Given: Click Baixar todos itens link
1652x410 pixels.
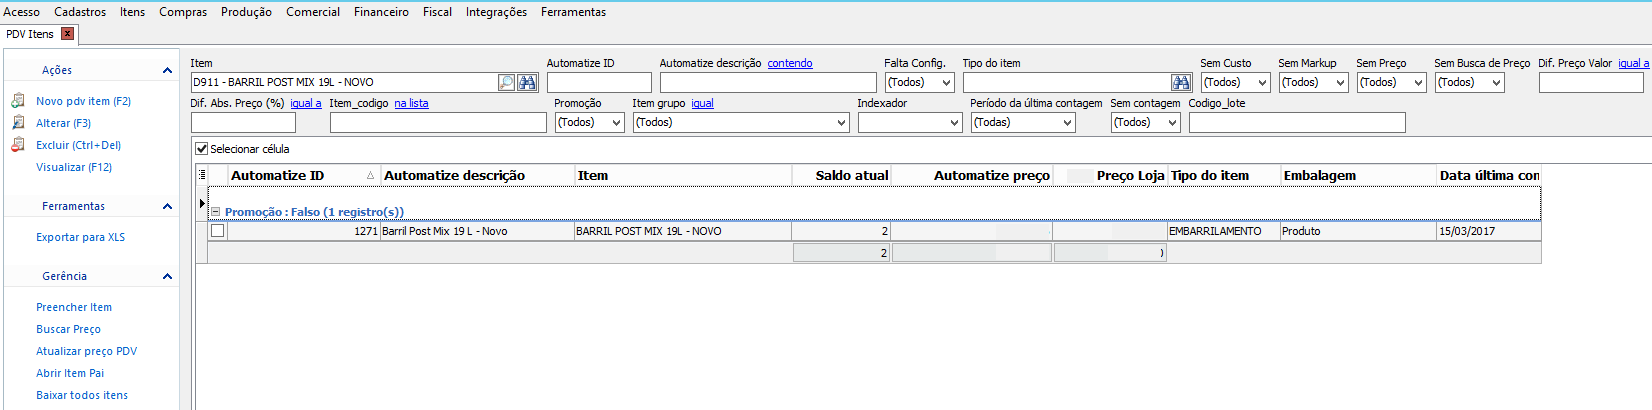Looking at the screenshot, I should [82, 395].
